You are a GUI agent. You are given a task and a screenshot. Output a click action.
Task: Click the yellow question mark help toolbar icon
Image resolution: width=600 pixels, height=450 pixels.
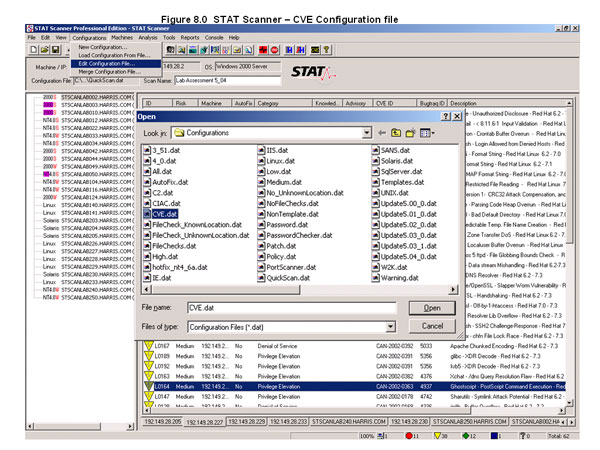click(x=326, y=50)
